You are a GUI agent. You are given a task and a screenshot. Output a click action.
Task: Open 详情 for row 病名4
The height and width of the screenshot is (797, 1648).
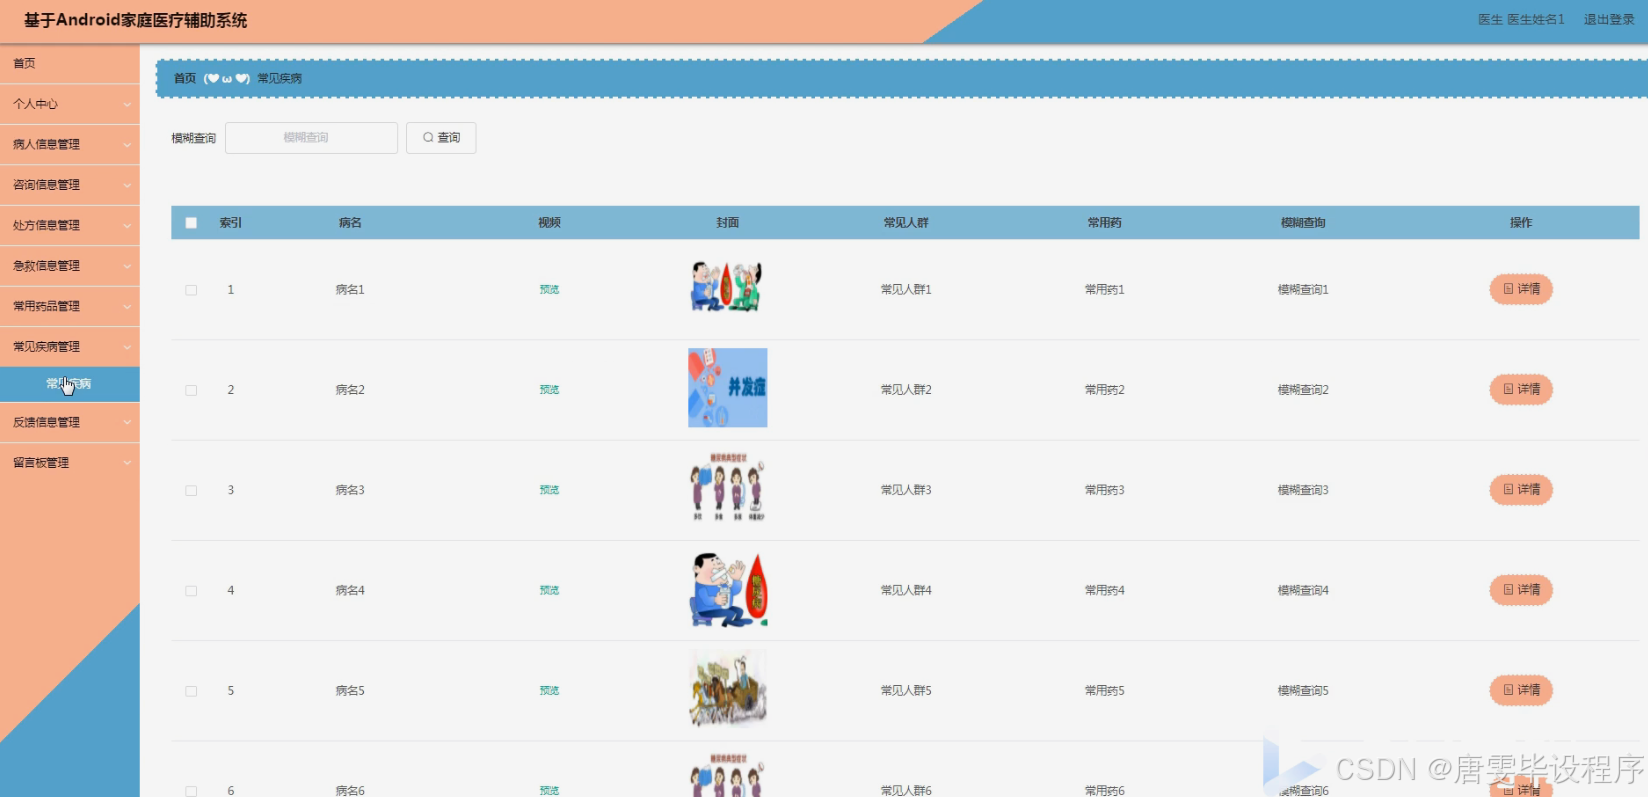pyautogui.click(x=1521, y=590)
